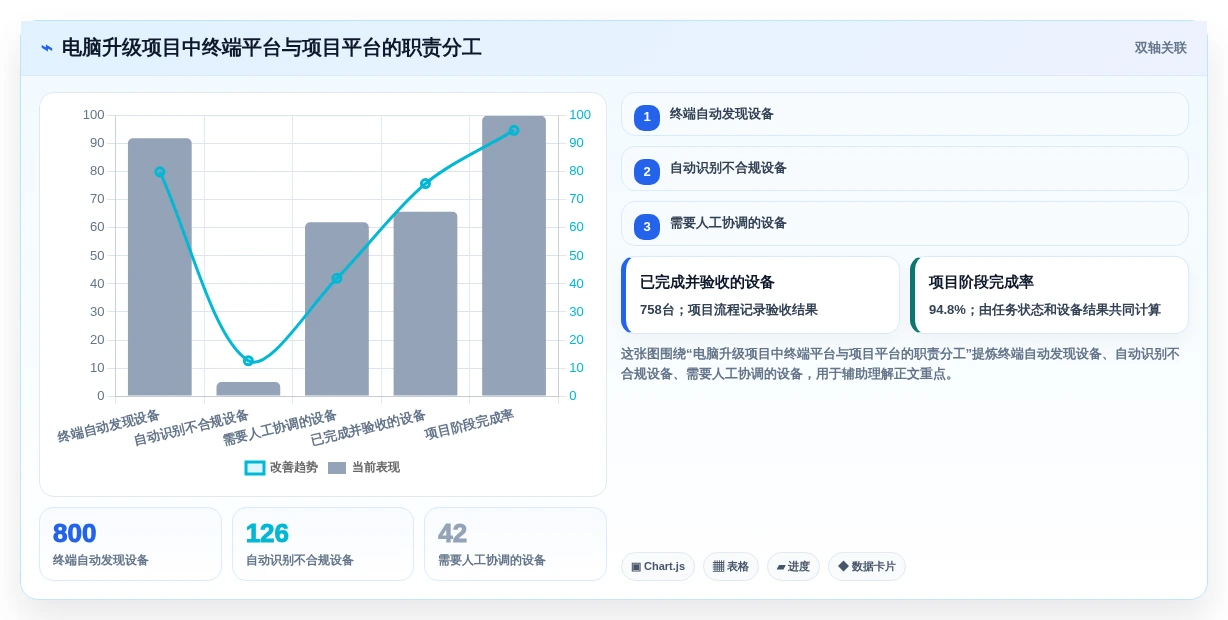Image resolution: width=1228 pixels, height=620 pixels.
Task: Click the 126 stat card
Action: [323, 544]
